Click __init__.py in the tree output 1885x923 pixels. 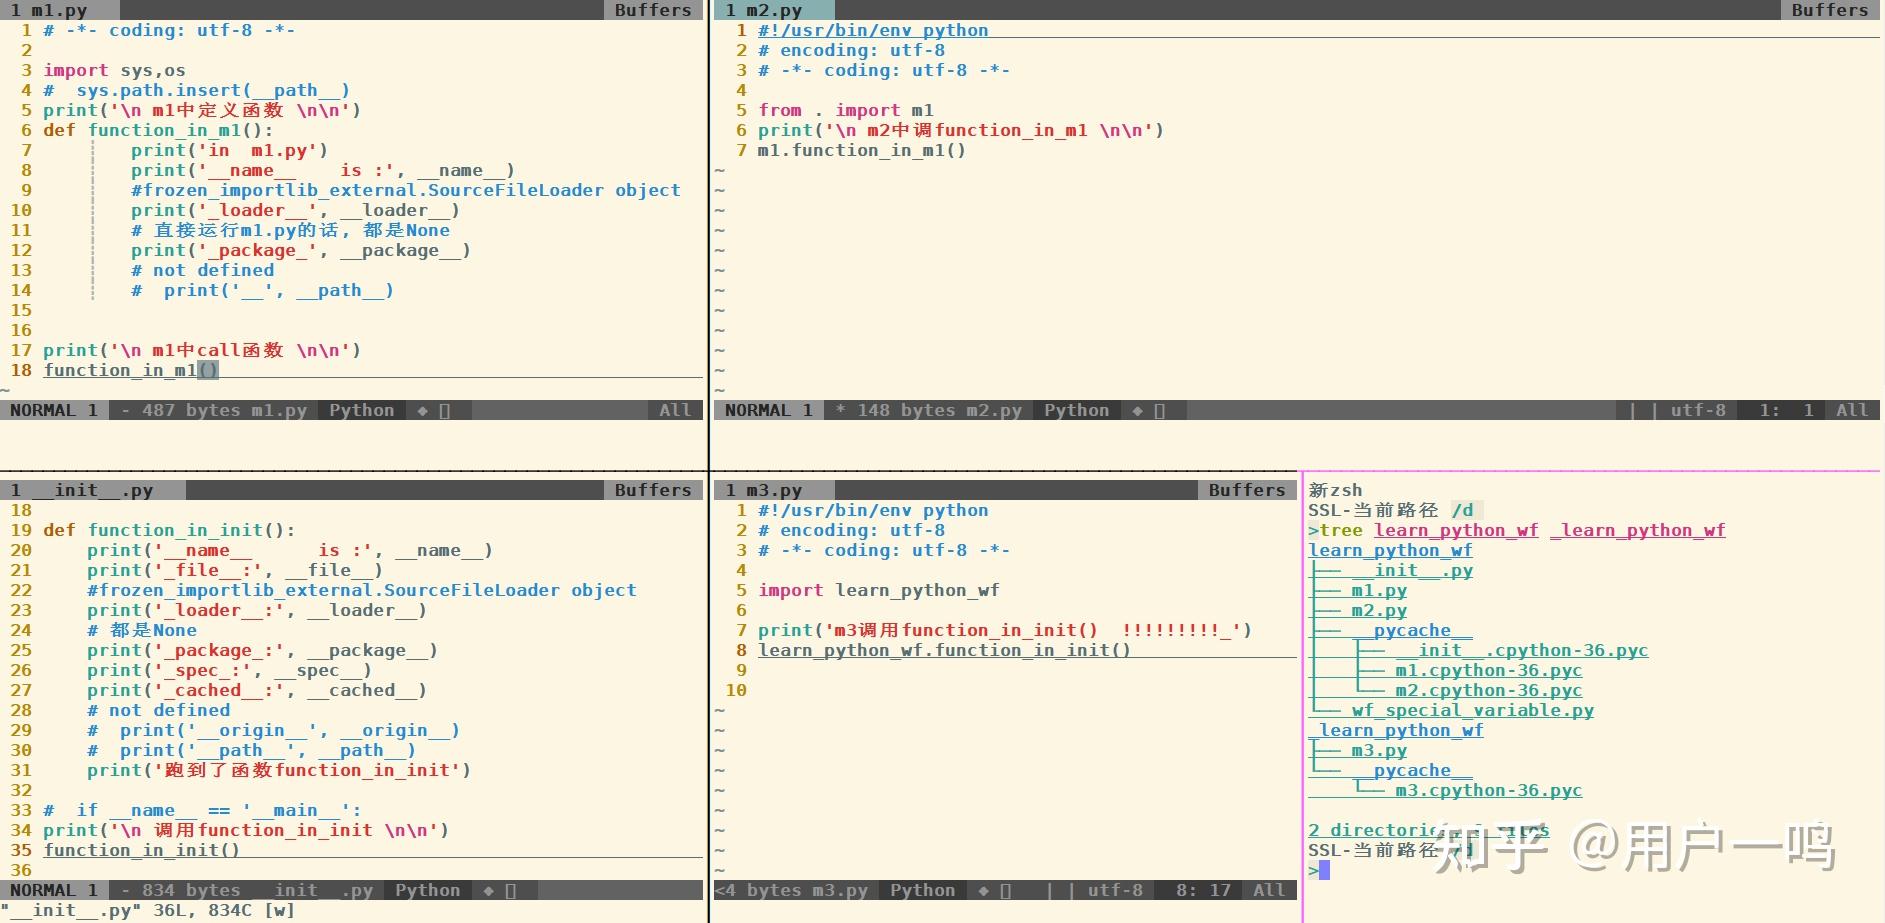[x=1412, y=570]
